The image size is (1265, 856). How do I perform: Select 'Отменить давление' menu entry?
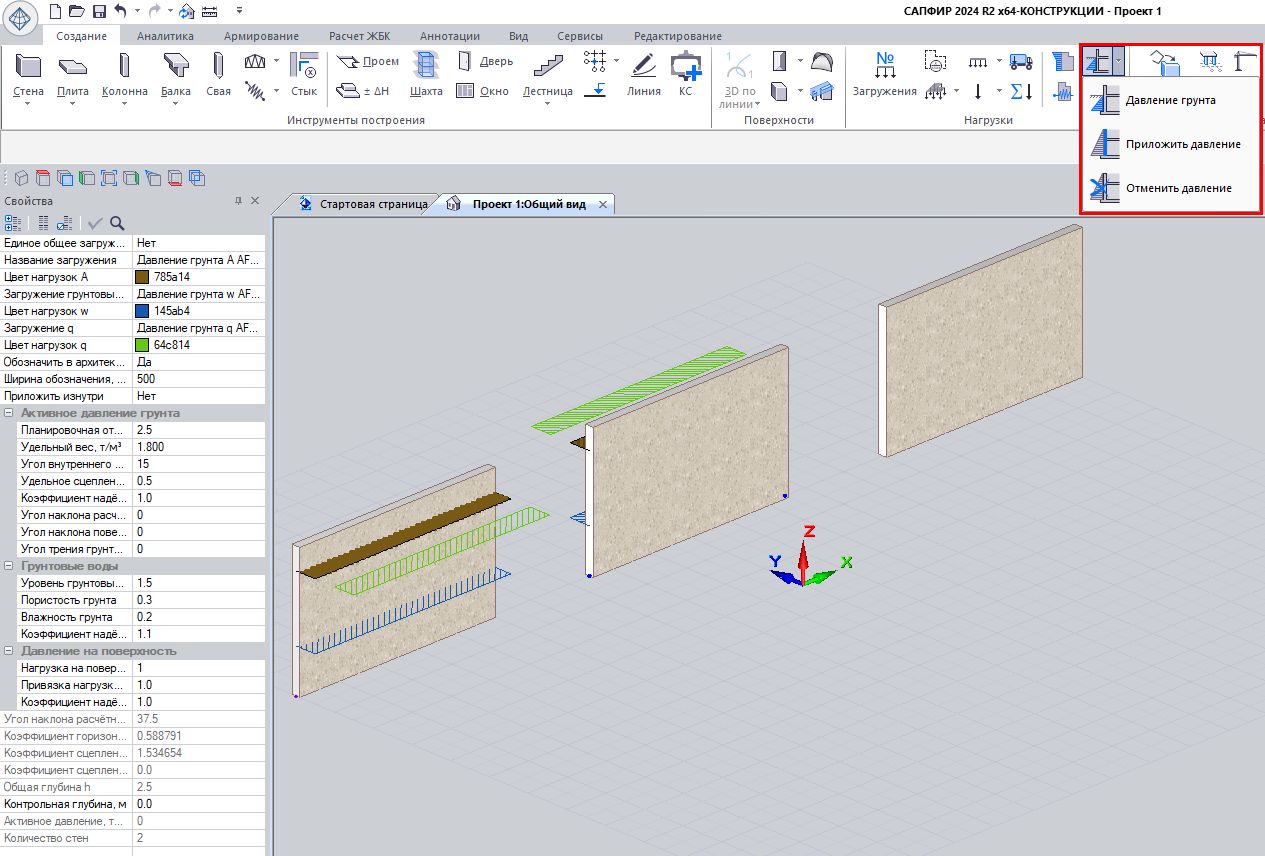coord(1178,188)
